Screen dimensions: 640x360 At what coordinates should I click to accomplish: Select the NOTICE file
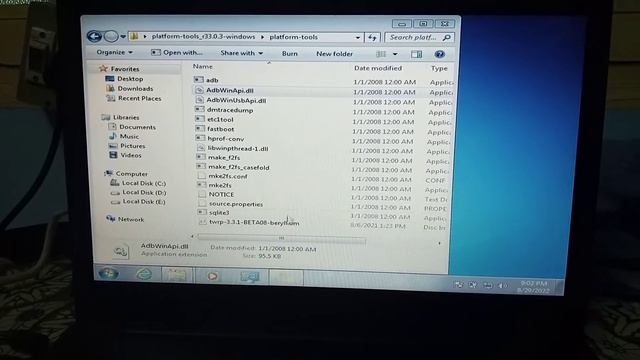point(221,195)
